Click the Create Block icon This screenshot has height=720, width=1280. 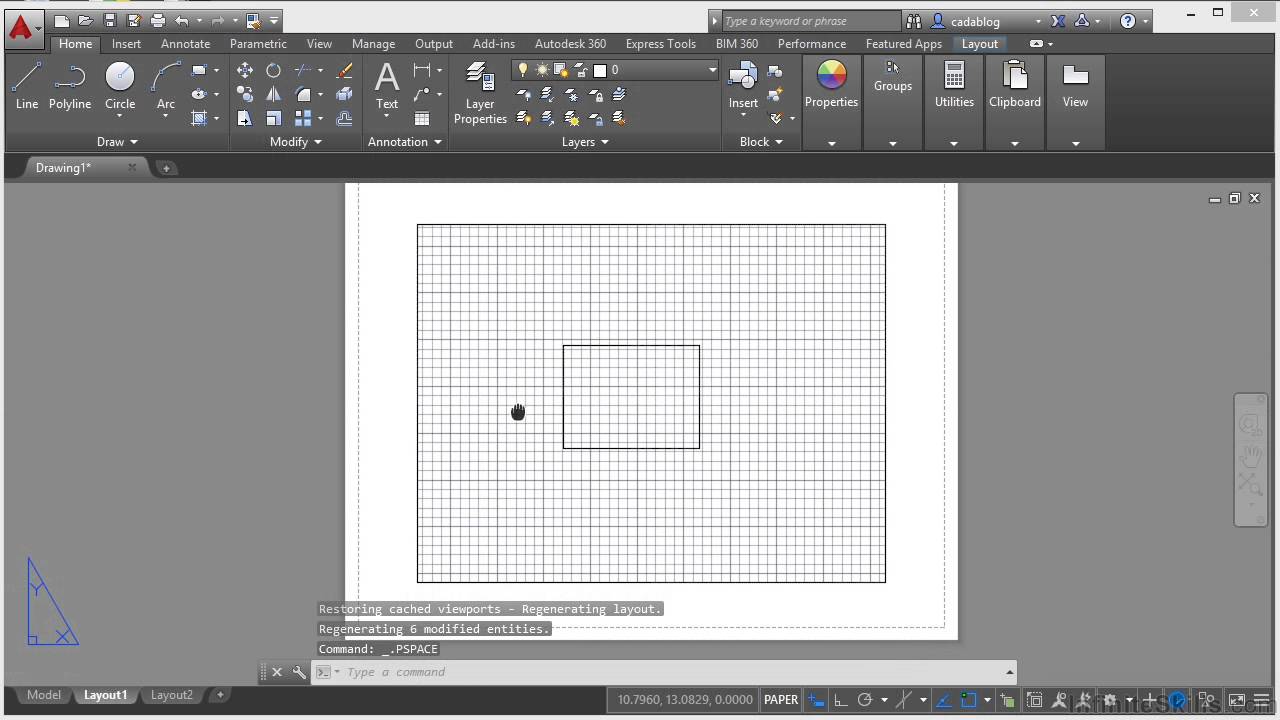(774, 71)
